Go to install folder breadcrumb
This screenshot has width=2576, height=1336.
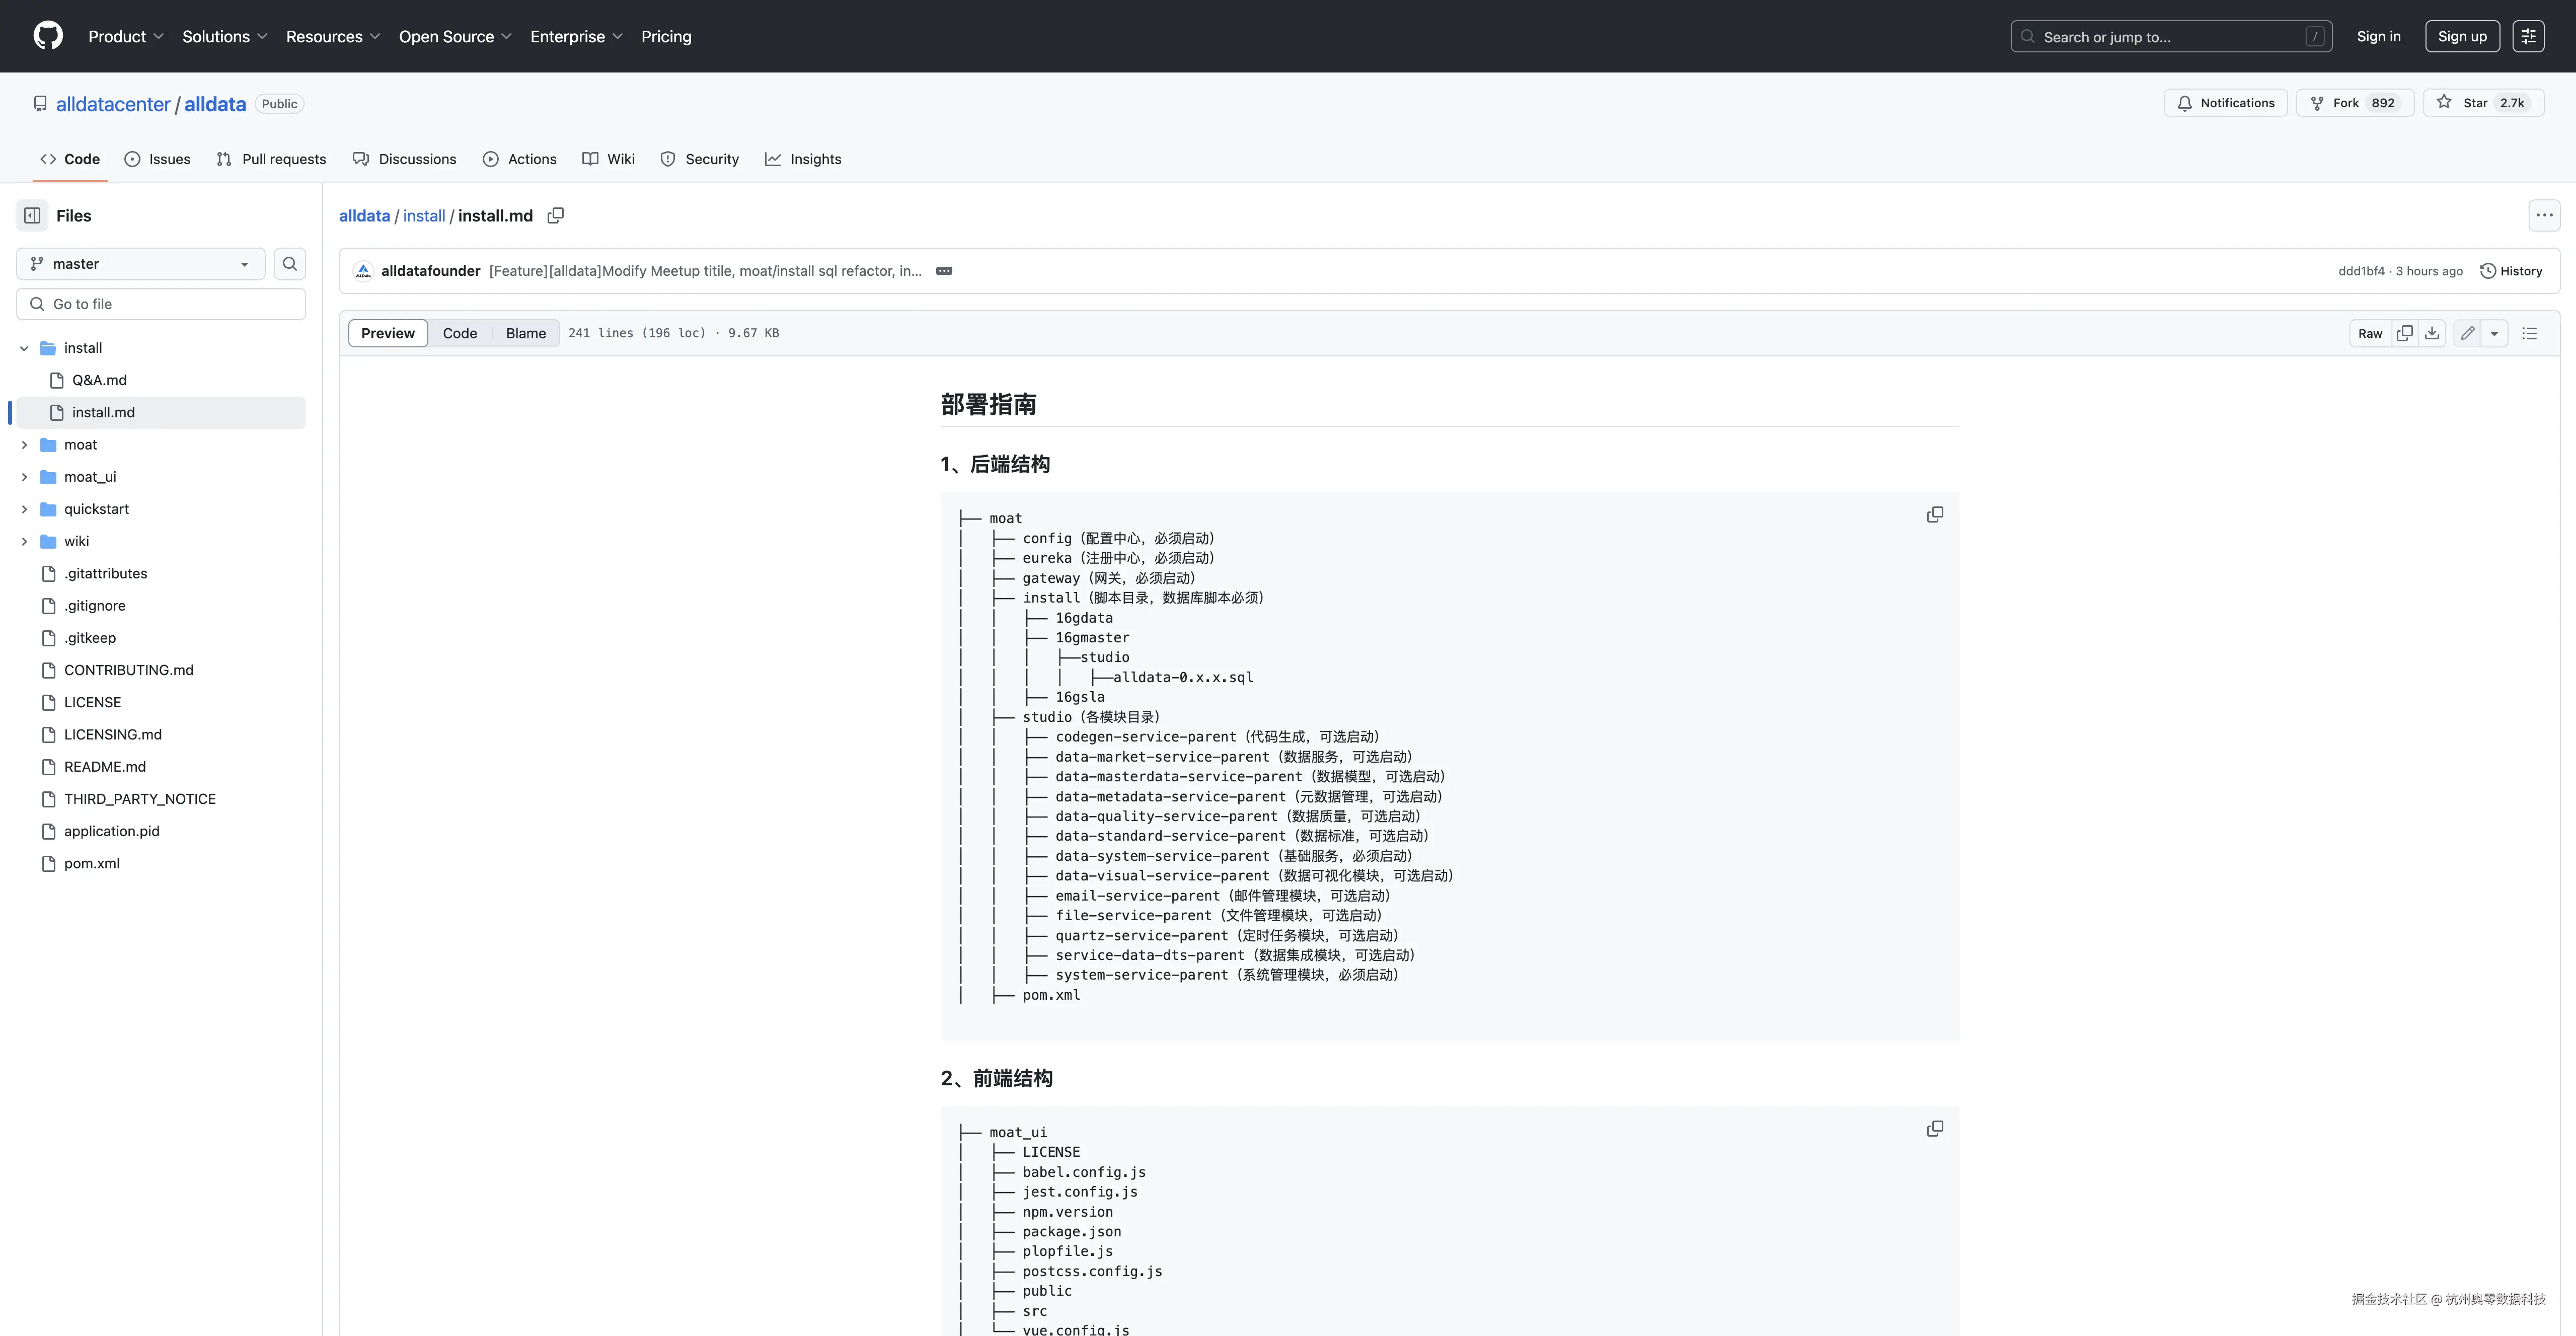424,216
